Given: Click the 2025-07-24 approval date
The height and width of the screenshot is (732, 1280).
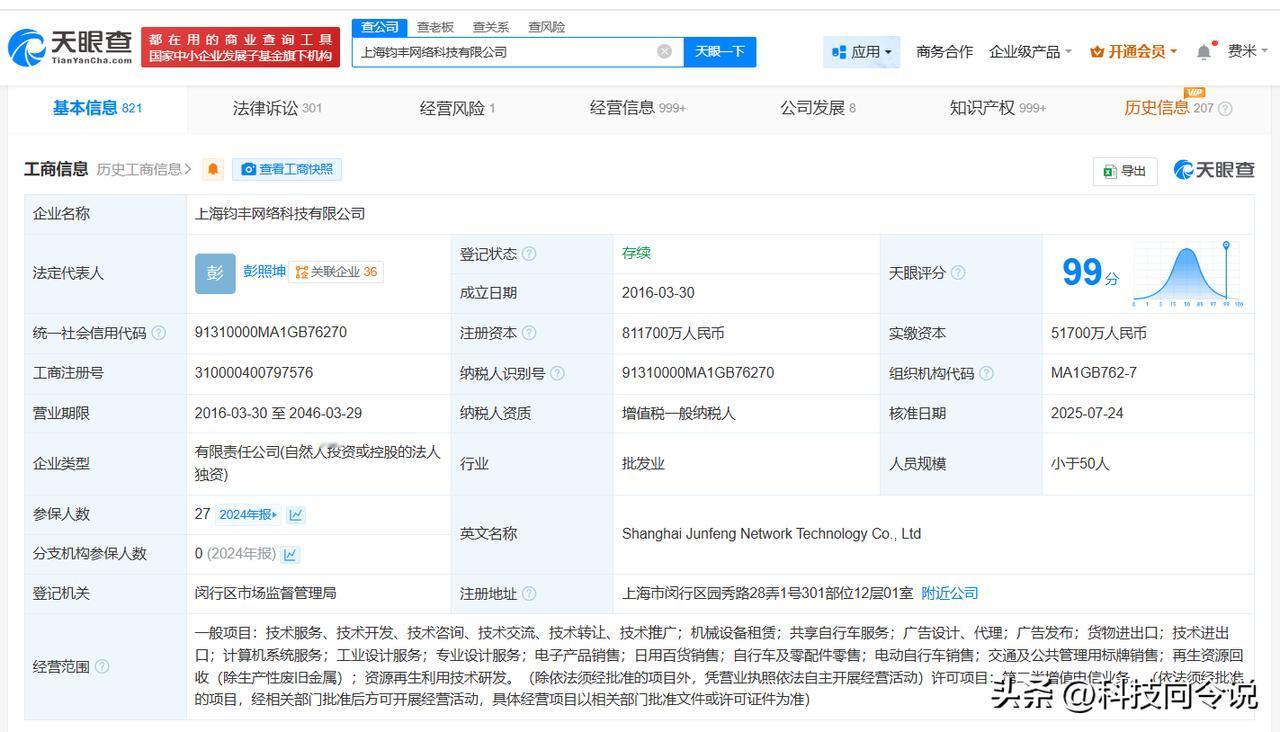Looking at the screenshot, I should [1087, 412].
